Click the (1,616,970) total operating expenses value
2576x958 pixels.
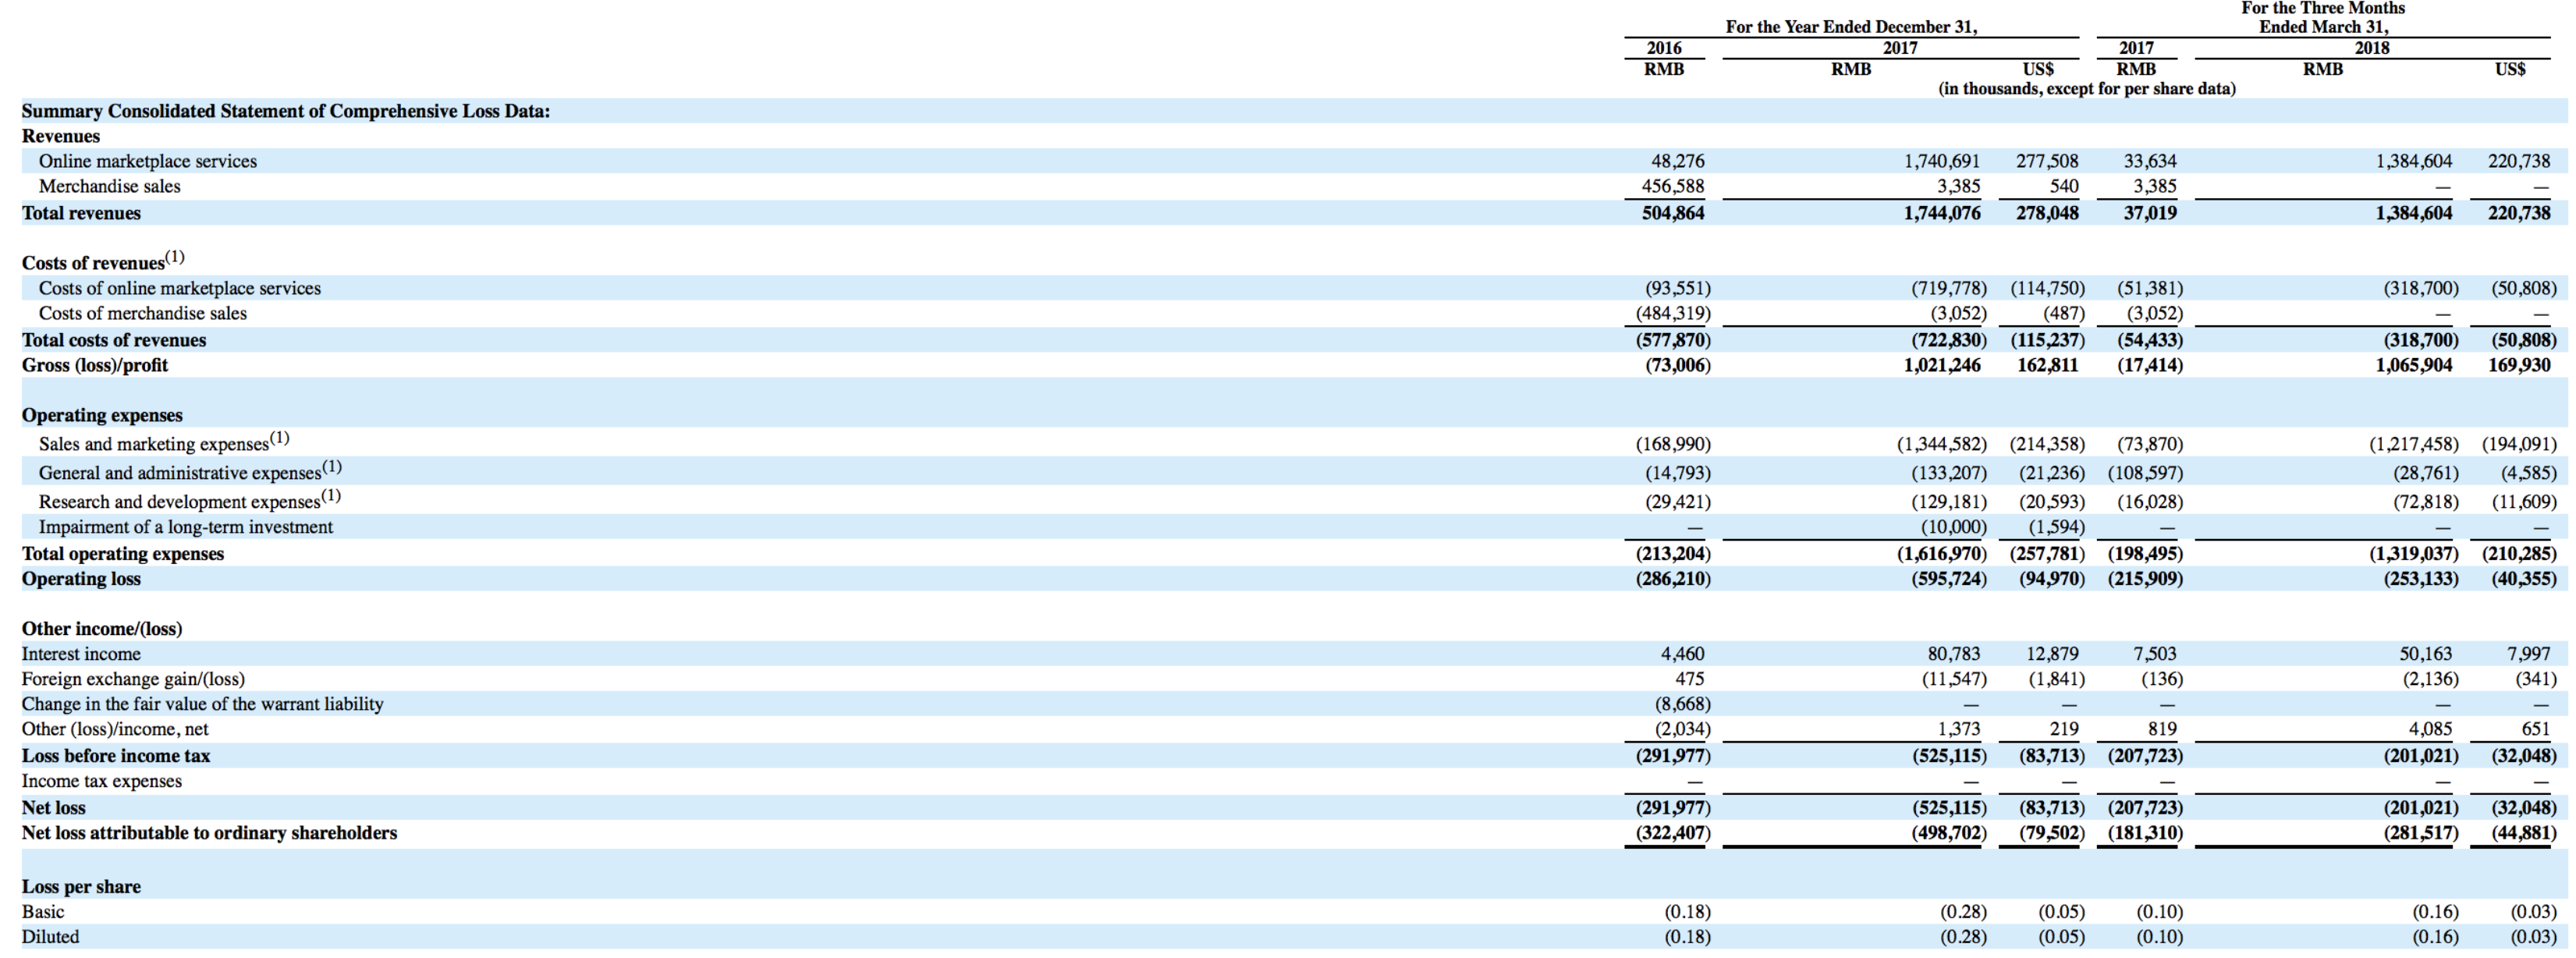coord(1942,554)
